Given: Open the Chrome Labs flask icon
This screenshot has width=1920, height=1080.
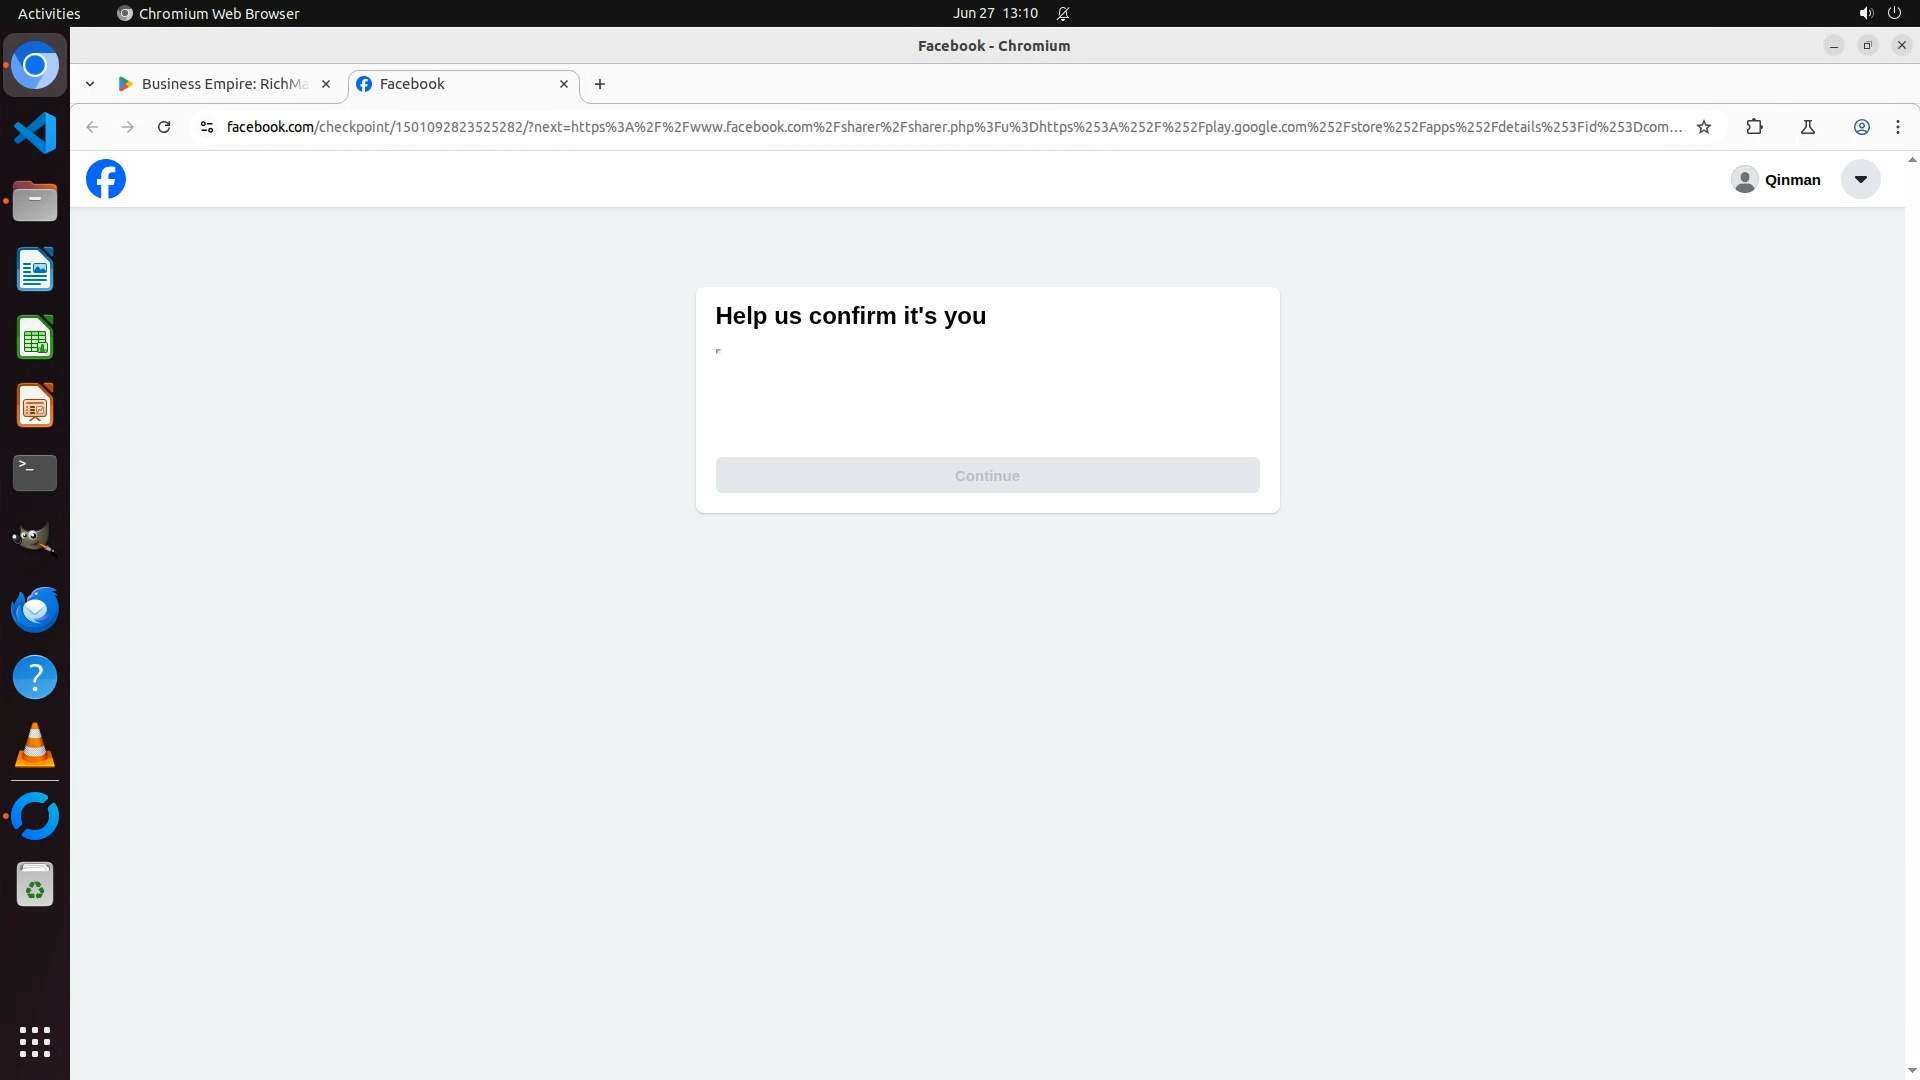Looking at the screenshot, I should (x=1807, y=127).
